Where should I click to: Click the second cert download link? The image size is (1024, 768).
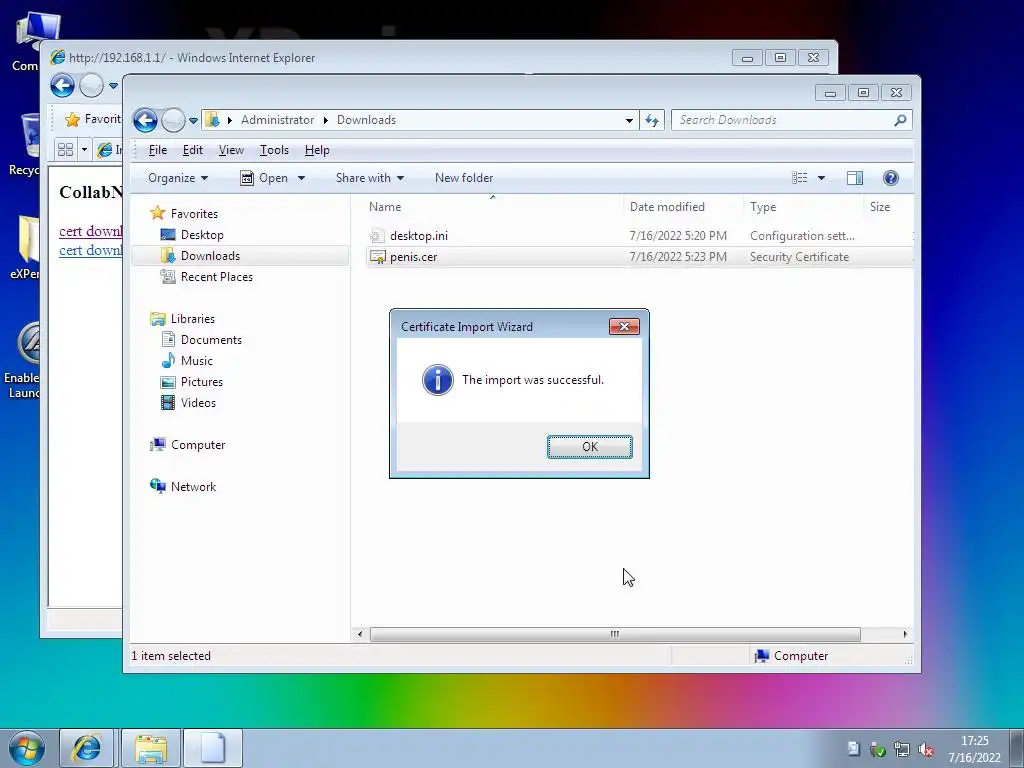(91, 250)
